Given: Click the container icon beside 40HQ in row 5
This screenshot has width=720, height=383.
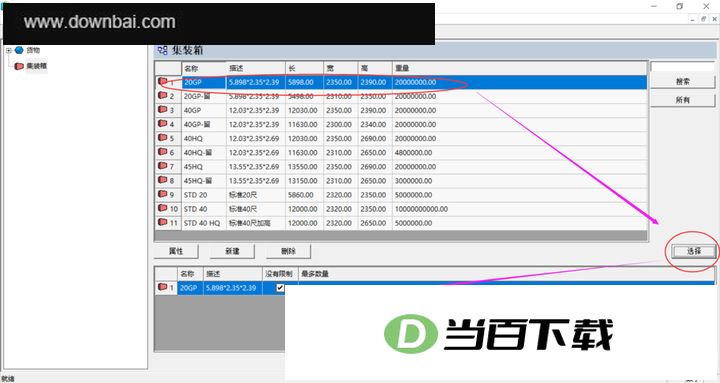Looking at the screenshot, I should [163, 137].
